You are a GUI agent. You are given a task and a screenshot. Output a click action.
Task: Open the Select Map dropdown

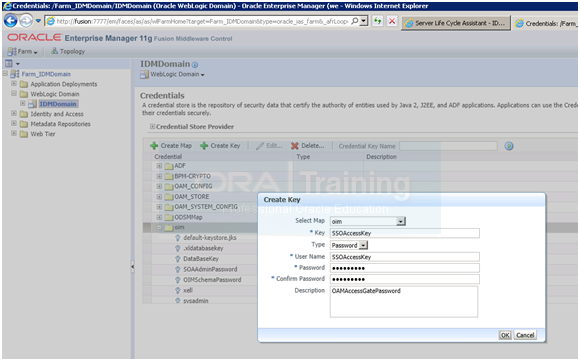401,222
